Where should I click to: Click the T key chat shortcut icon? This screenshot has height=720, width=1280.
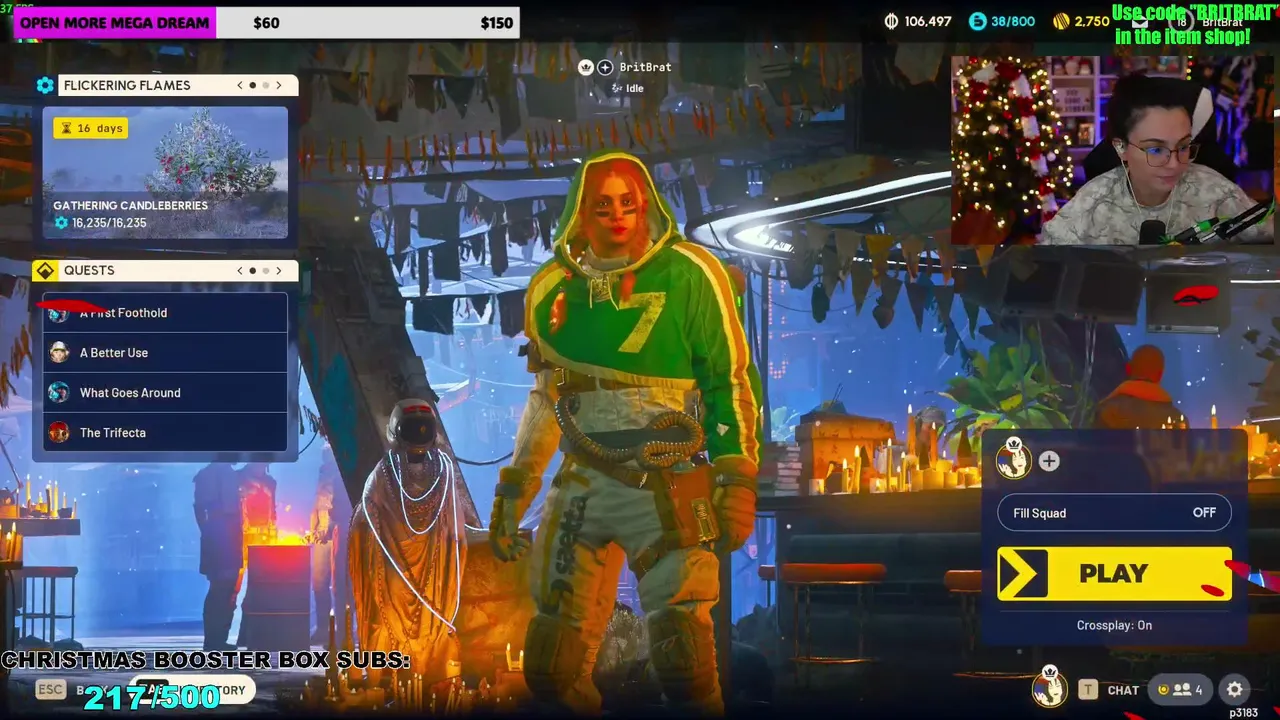1087,689
